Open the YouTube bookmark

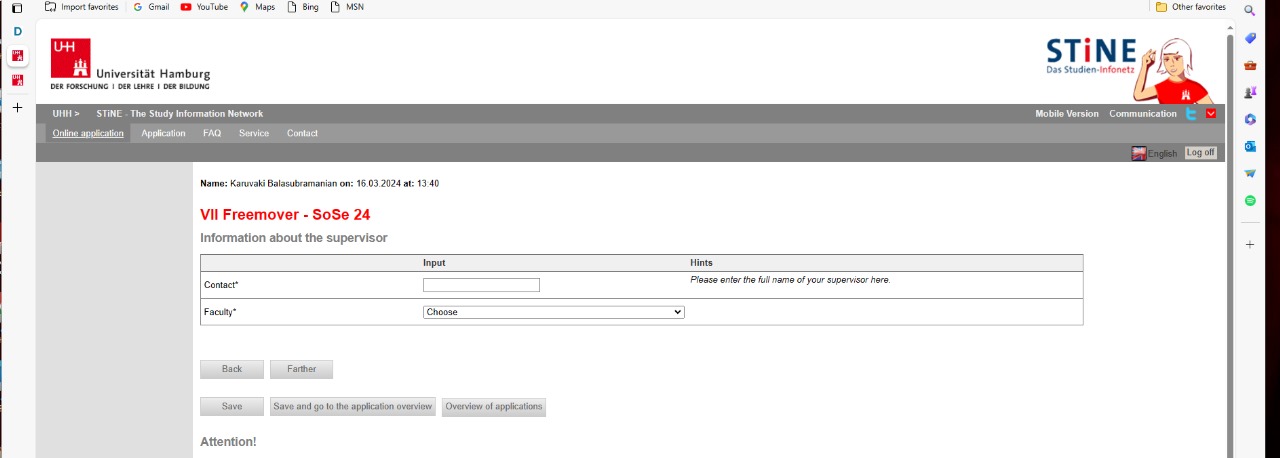pyautogui.click(x=204, y=7)
